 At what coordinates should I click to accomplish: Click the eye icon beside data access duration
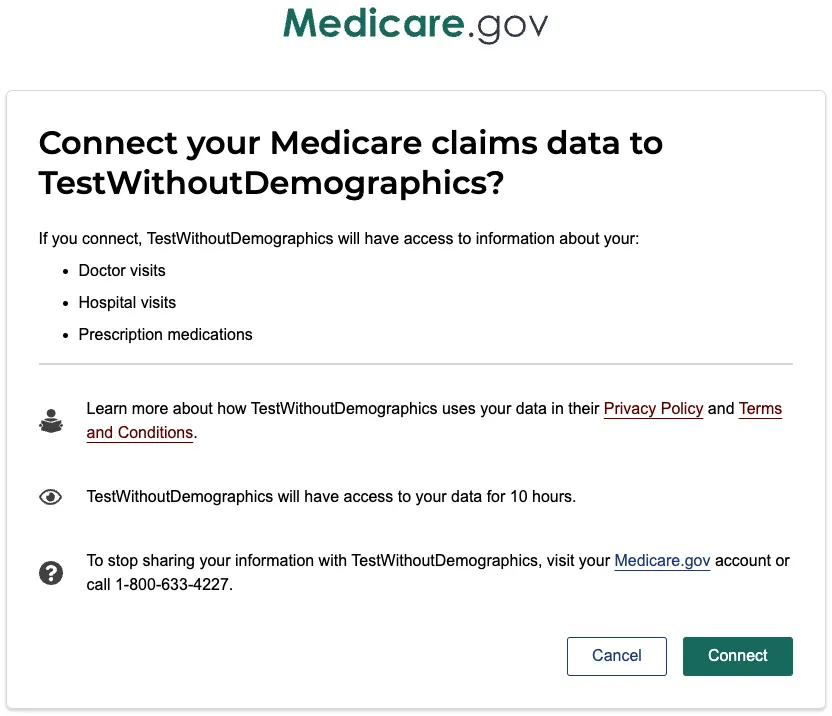[x=51, y=497]
